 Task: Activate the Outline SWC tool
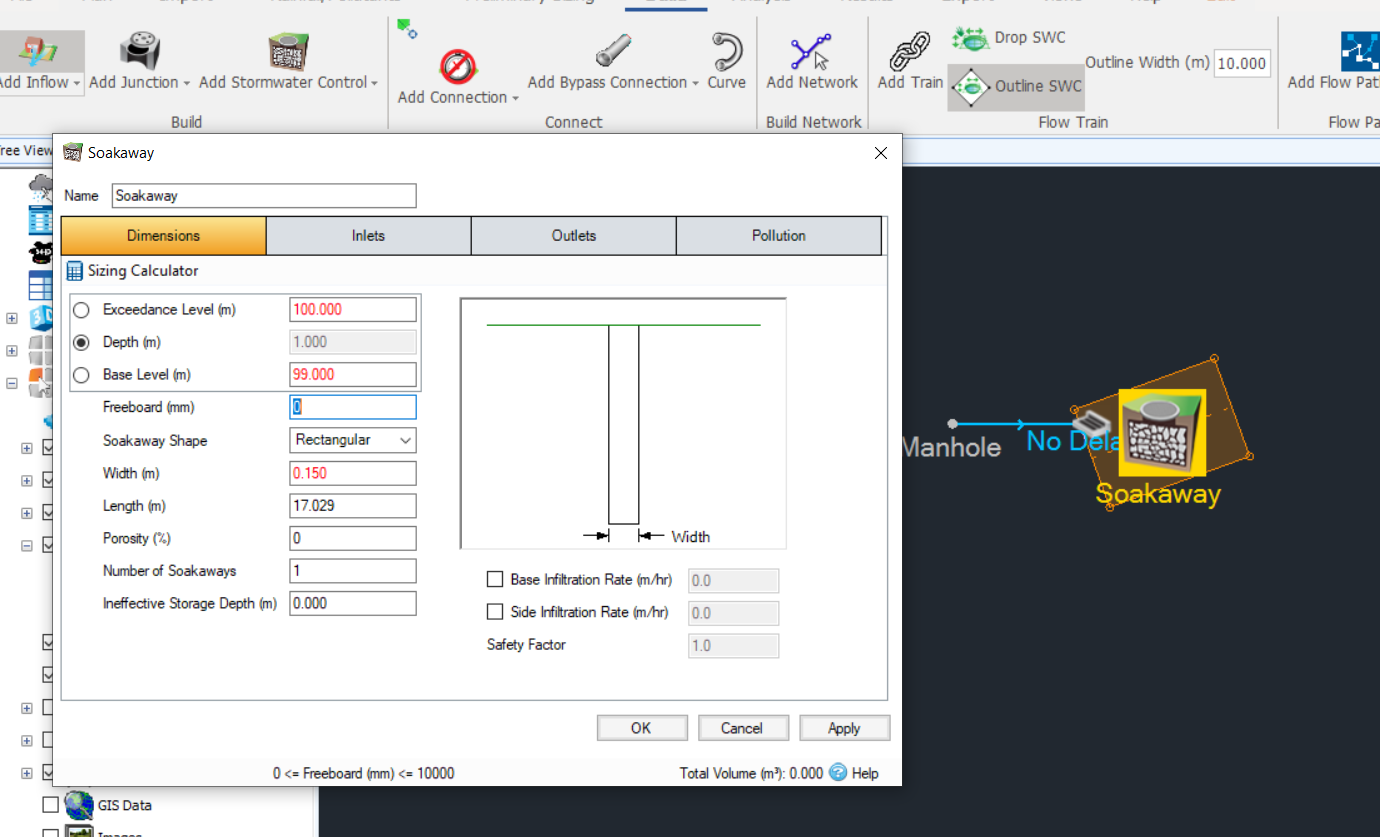click(x=1015, y=87)
